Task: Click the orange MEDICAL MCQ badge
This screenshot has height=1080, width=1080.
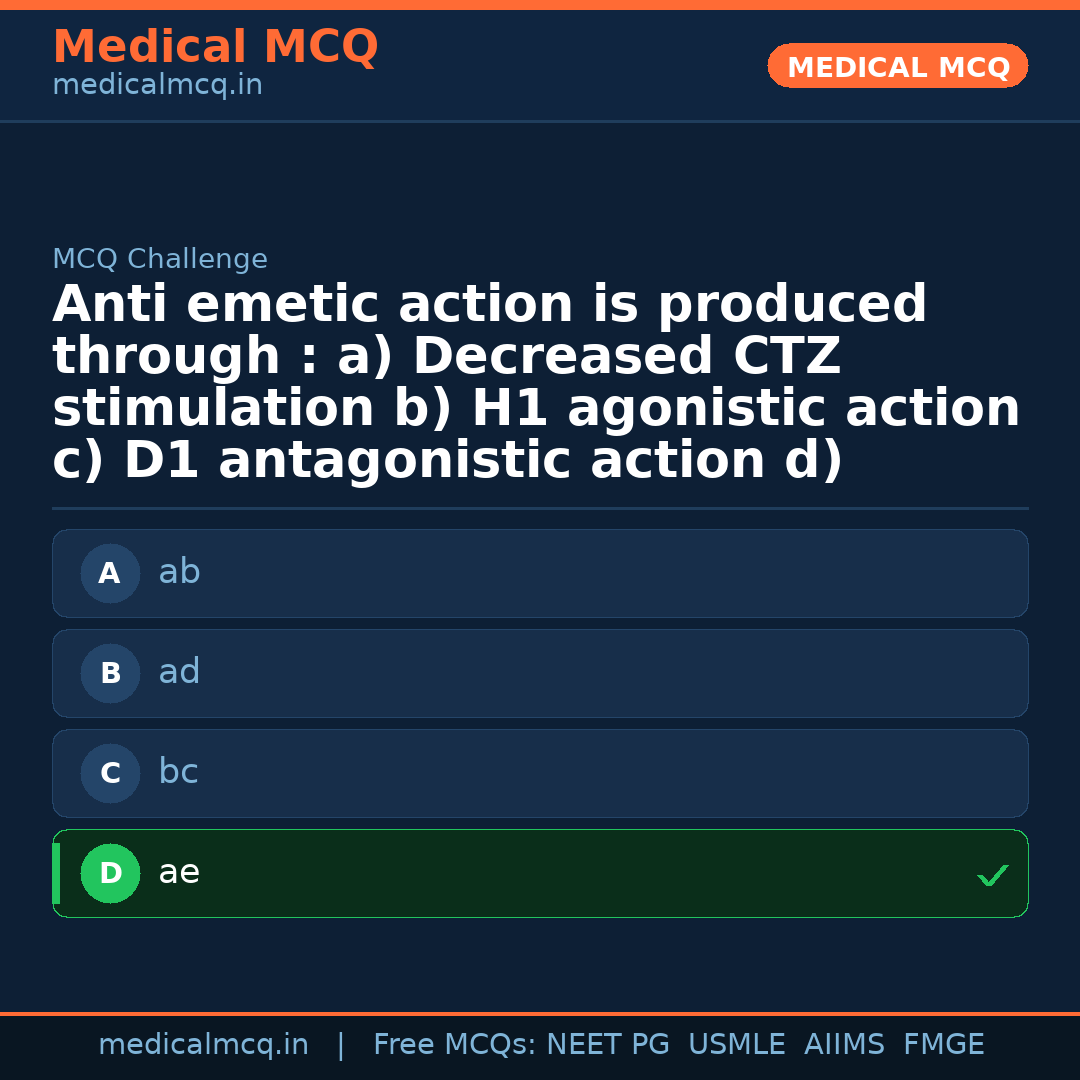Action: (897, 67)
